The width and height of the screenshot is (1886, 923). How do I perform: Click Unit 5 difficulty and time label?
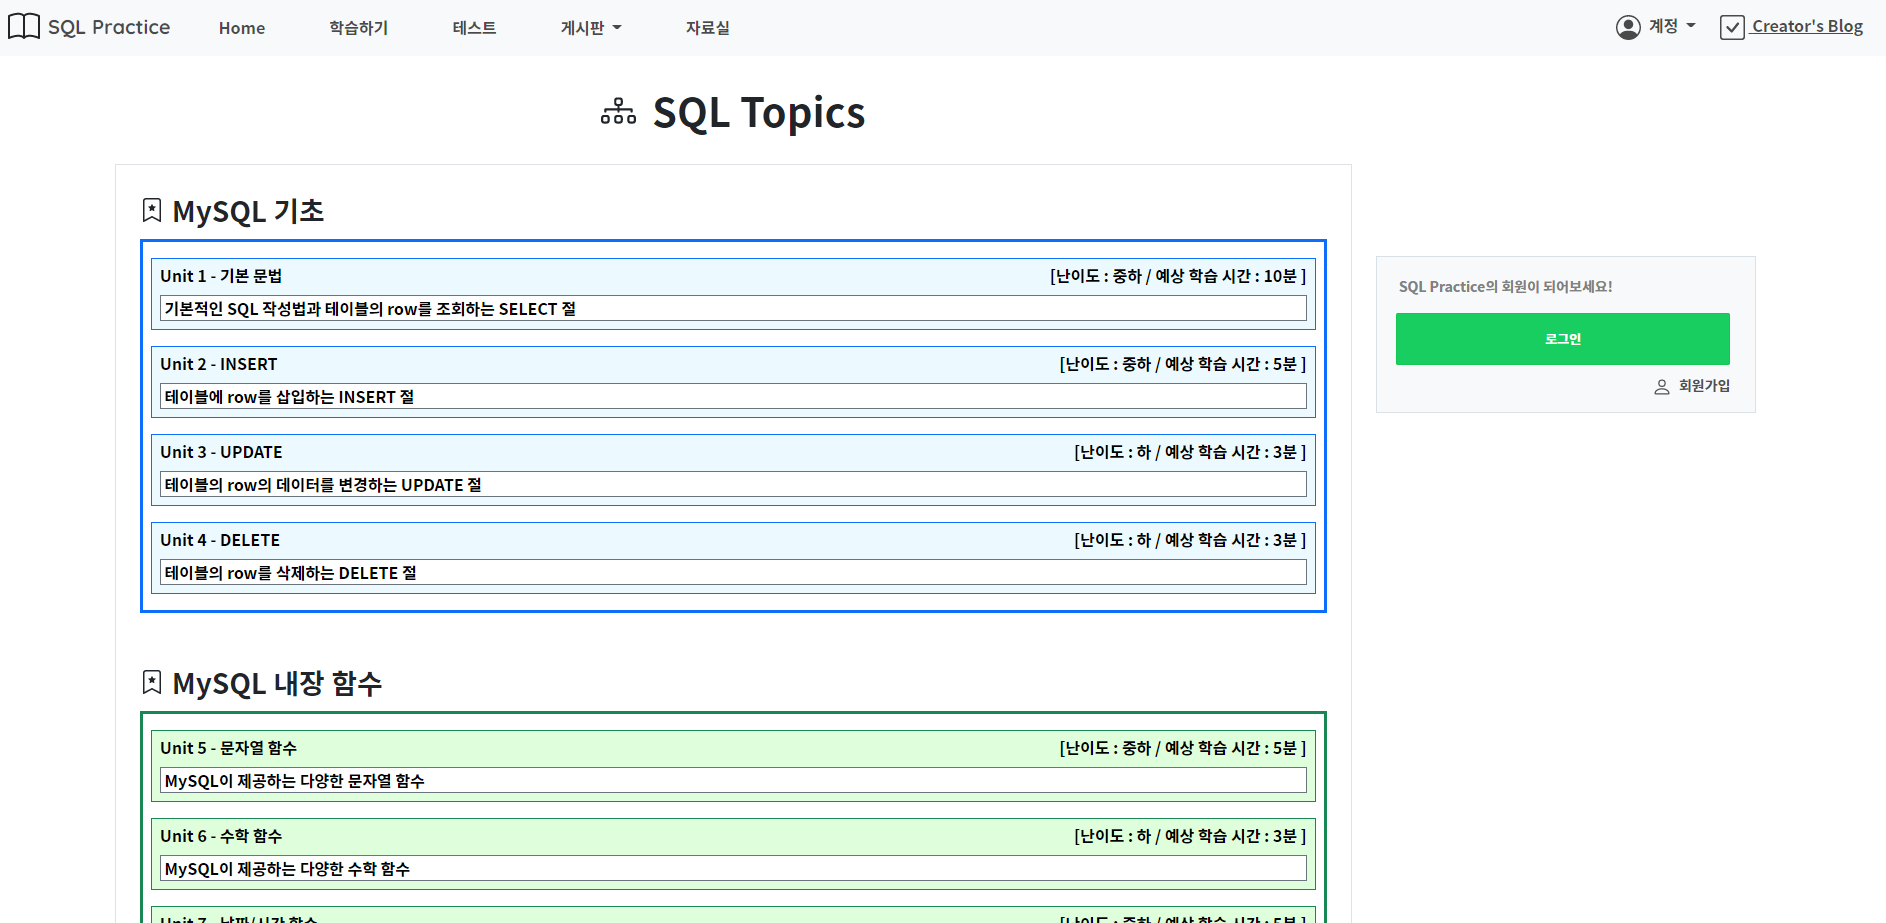(1183, 748)
